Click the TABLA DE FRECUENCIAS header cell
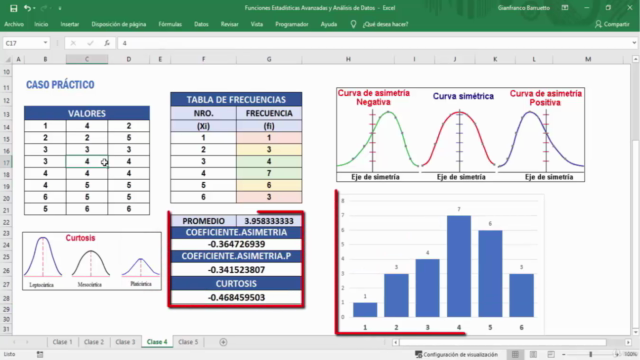The height and width of the screenshot is (360, 640). pyautogui.click(x=236, y=100)
